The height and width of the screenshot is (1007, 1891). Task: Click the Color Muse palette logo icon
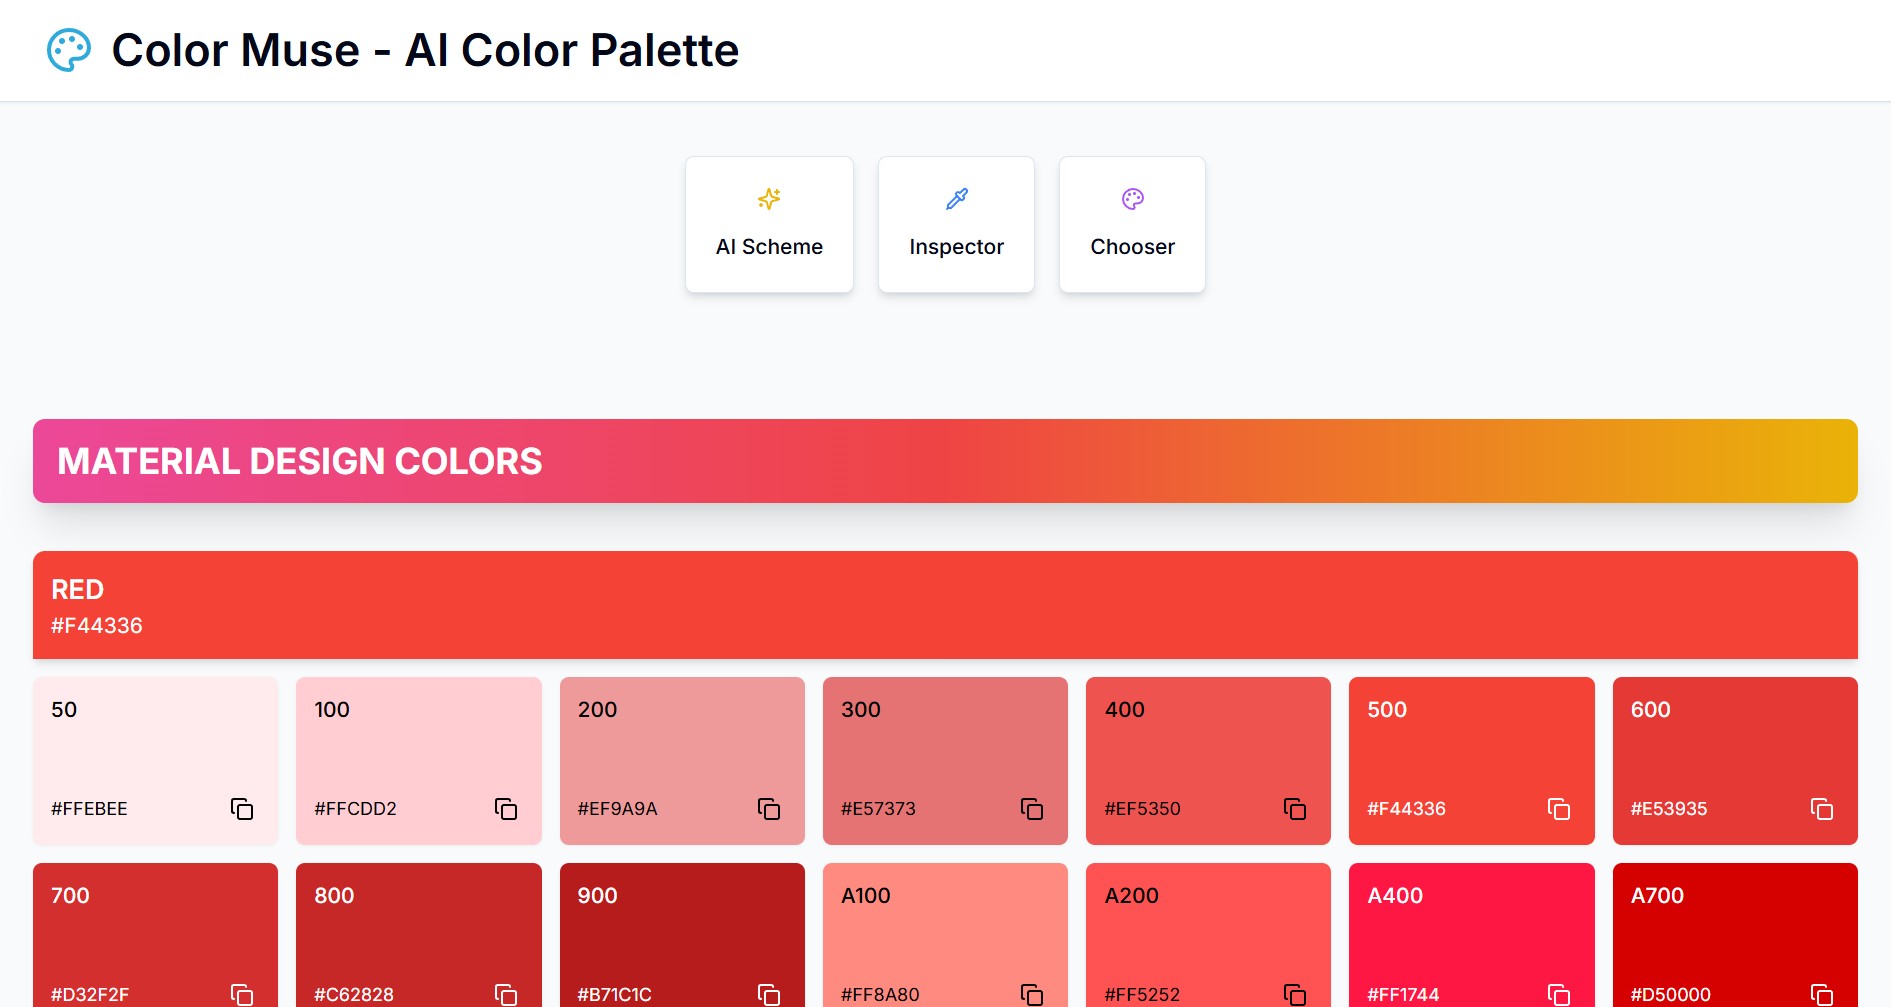click(x=69, y=50)
